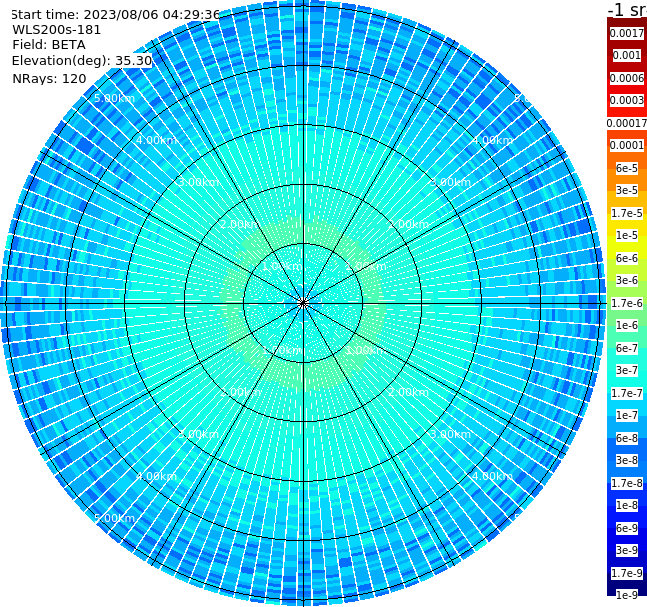
Task: Pick the 1e-8 value on the color scale
Action: pyautogui.click(x=627, y=505)
